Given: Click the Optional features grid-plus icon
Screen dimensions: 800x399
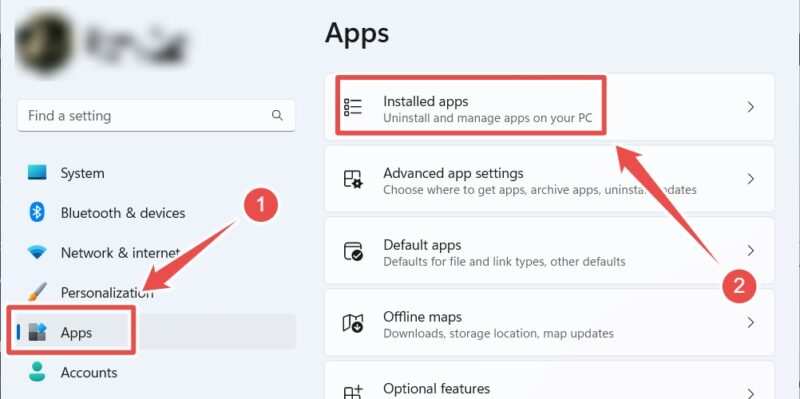Looking at the screenshot, I should point(353,393).
